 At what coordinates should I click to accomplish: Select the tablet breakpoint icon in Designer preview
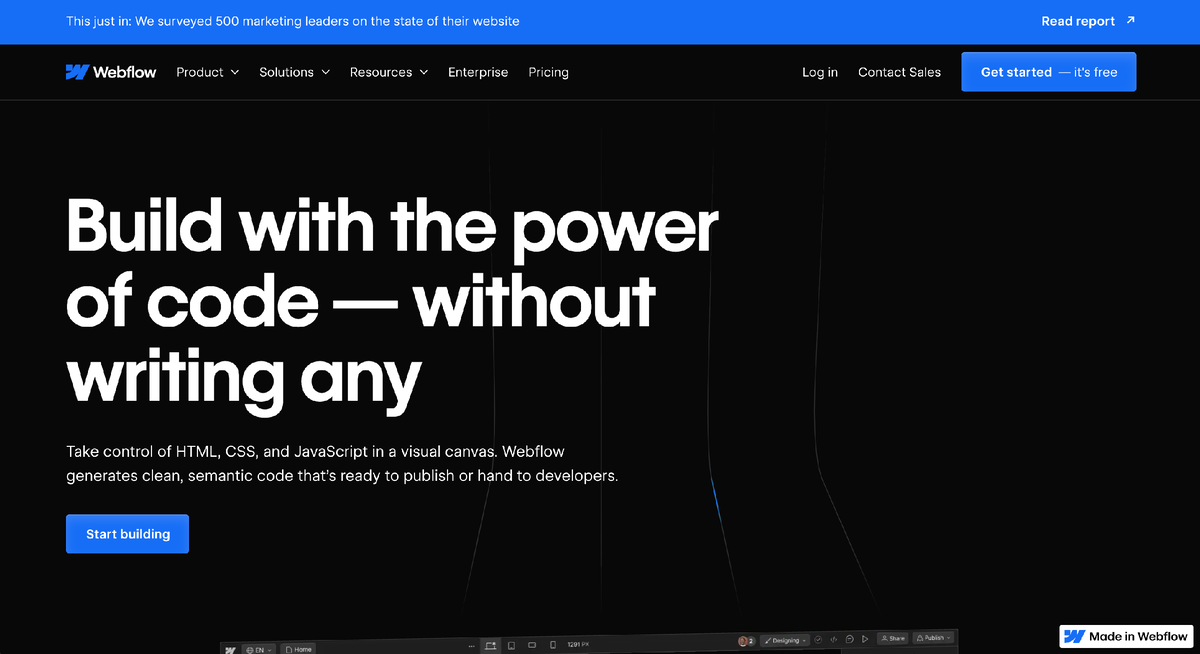(x=511, y=645)
